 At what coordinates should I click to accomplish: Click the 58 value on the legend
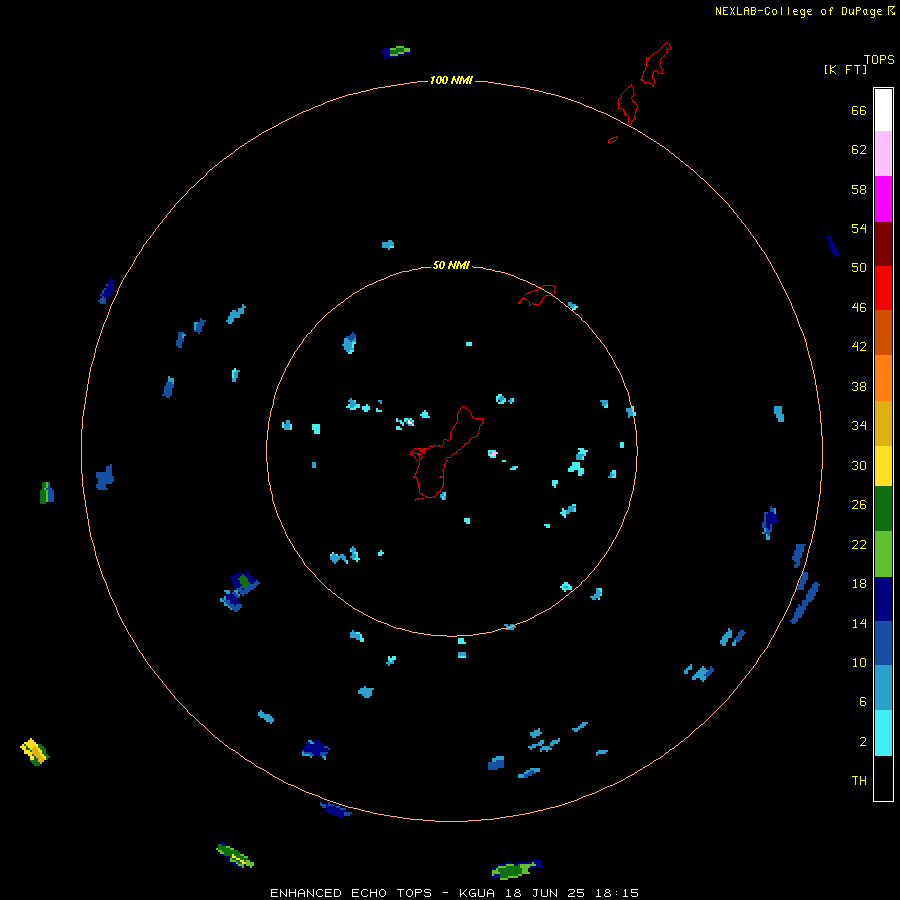click(x=859, y=189)
